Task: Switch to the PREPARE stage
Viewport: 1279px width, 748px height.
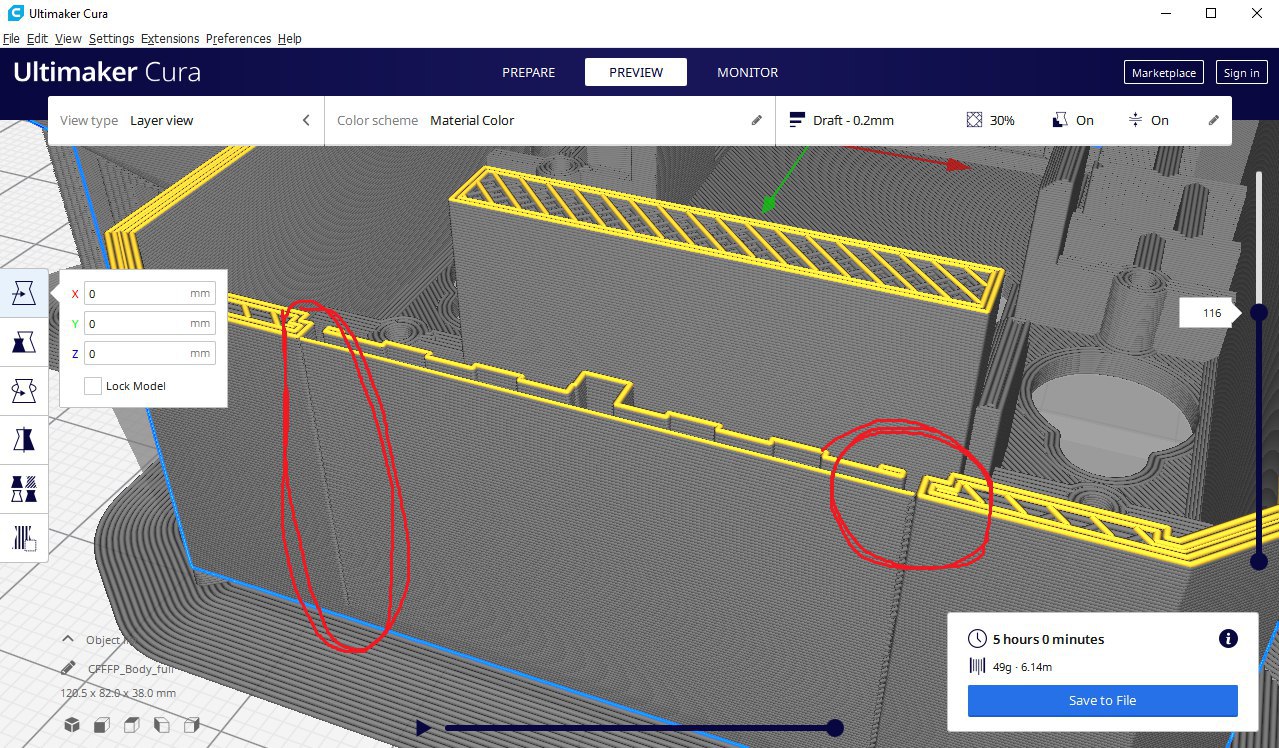Action: point(528,72)
